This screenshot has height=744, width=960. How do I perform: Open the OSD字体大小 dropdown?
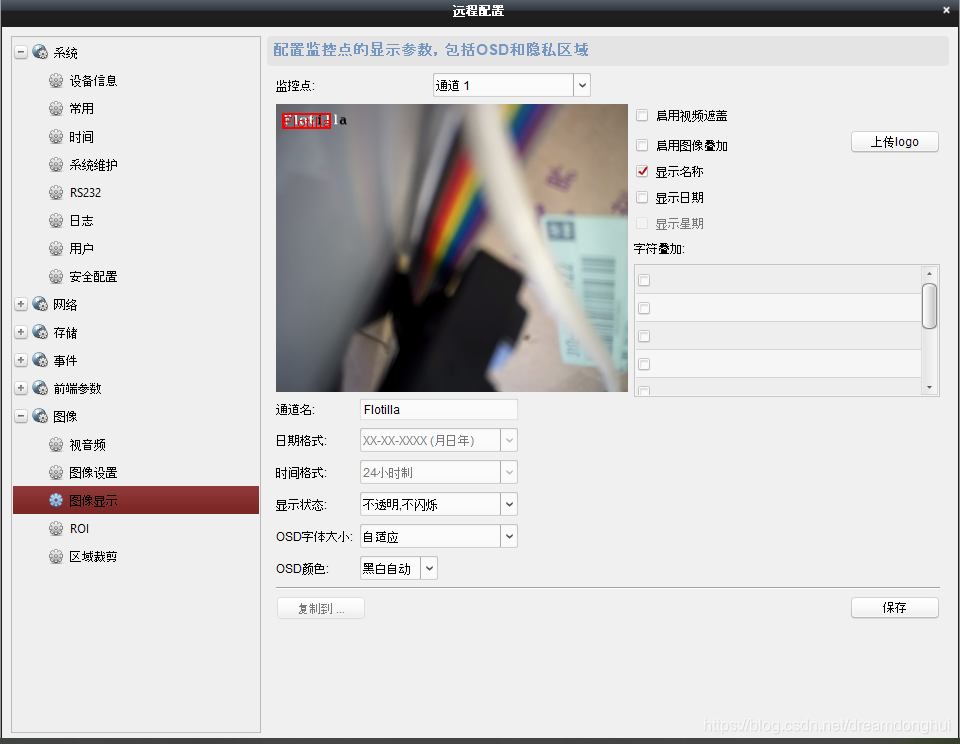pyautogui.click(x=509, y=536)
